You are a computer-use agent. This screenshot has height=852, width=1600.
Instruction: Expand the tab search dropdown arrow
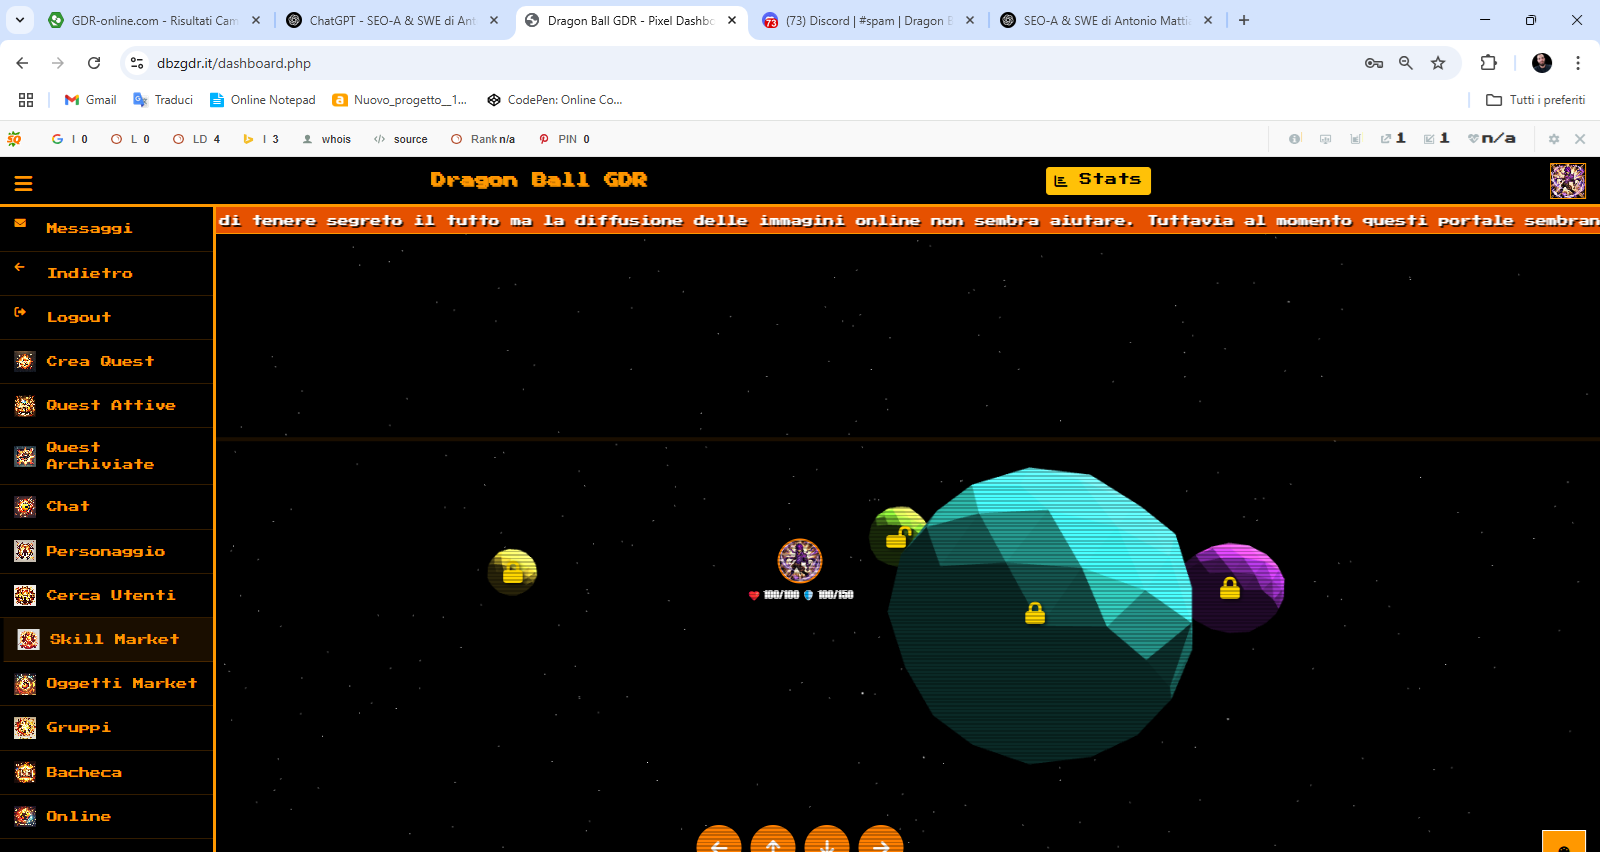(20, 20)
